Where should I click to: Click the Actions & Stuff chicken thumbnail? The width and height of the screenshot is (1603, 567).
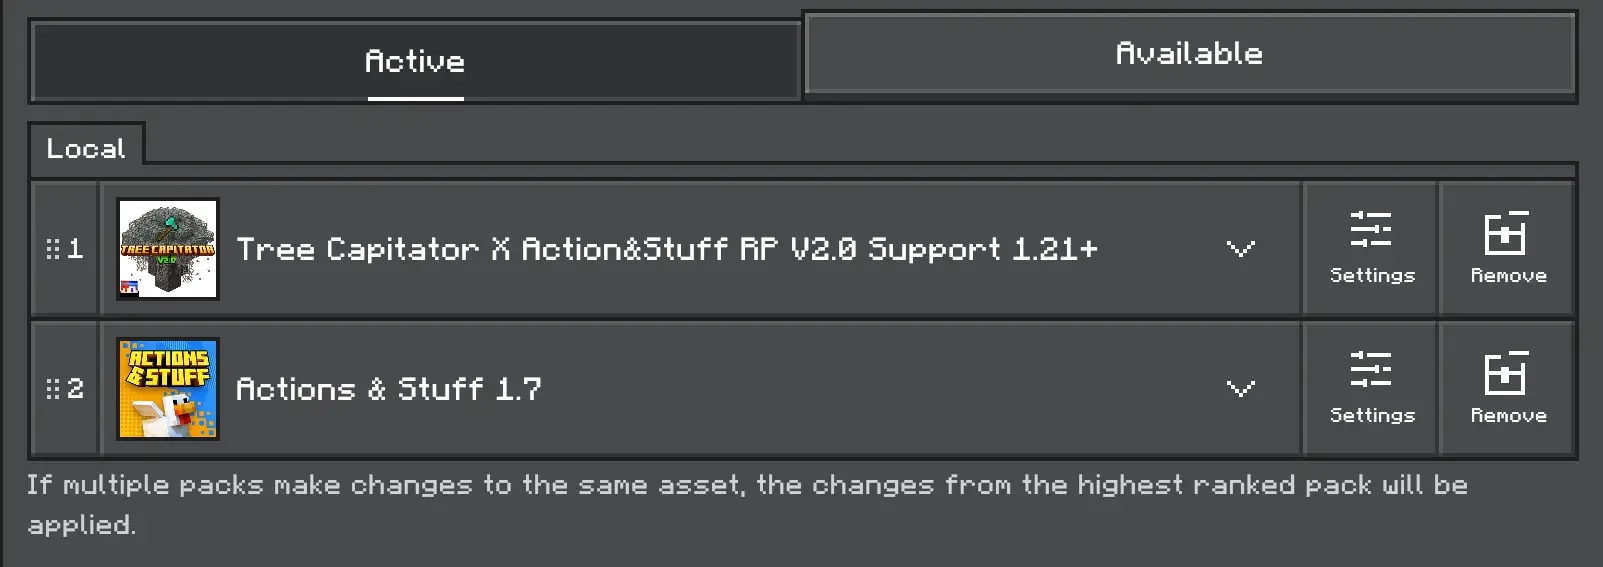[x=168, y=389]
